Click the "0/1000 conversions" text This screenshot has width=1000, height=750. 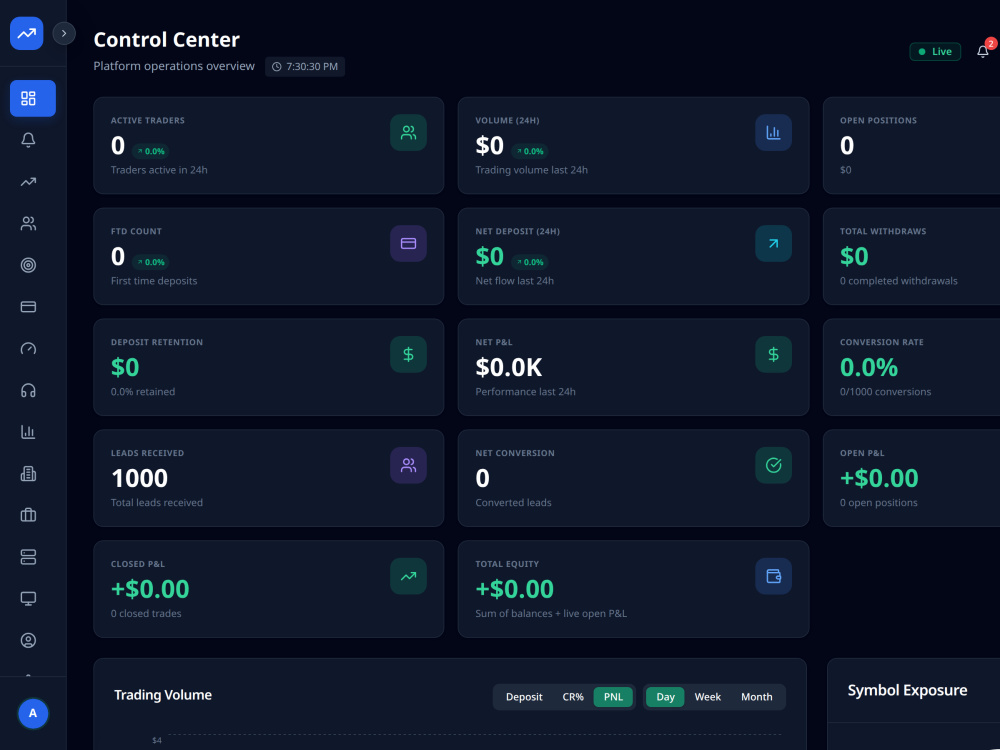point(885,392)
